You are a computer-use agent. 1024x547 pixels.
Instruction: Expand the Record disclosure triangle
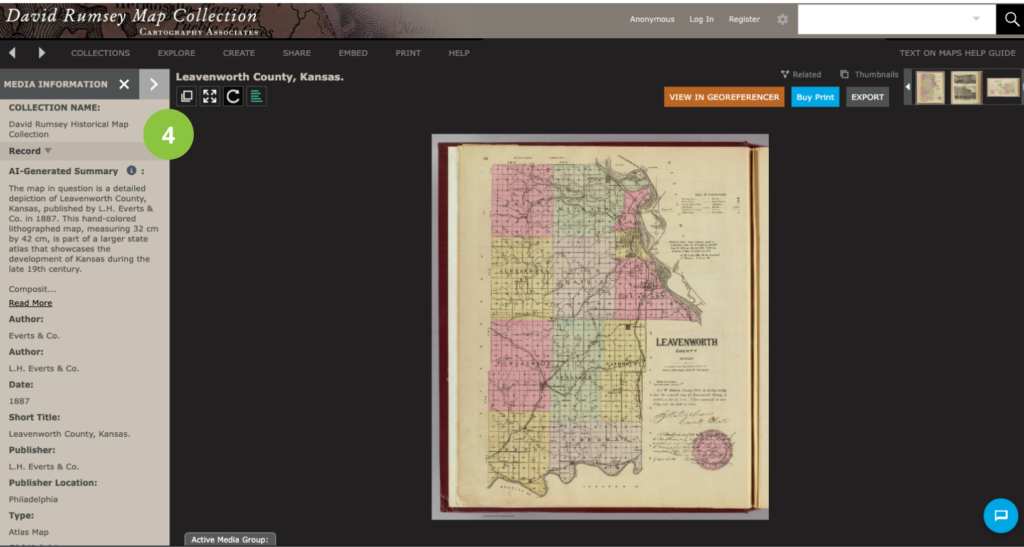click(x=48, y=151)
